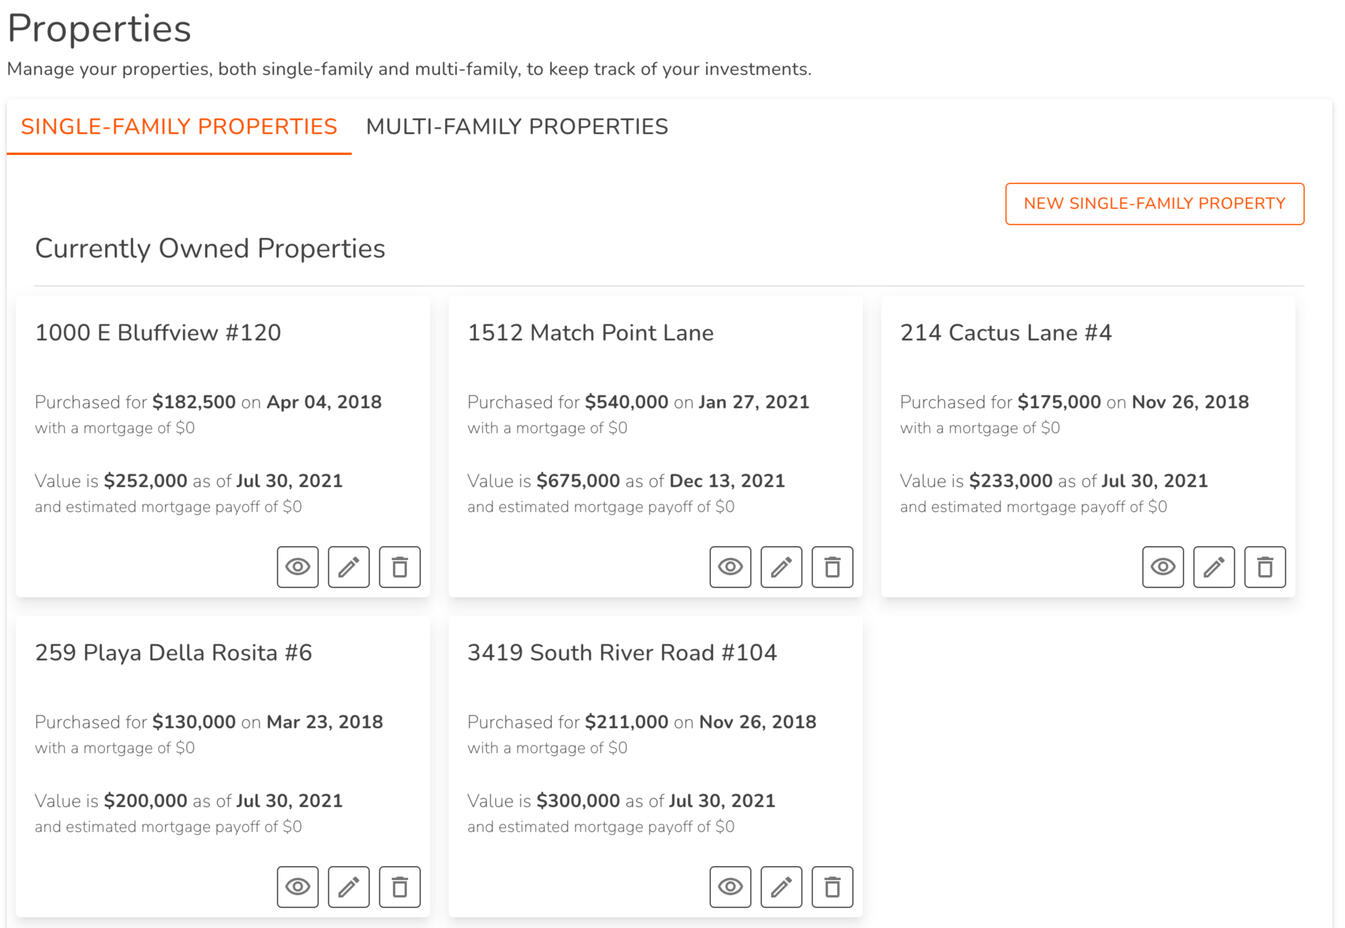Edit the 3419 South River Road #104 property
Viewport: 1345px width, 928px height.
click(x=782, y=887)
